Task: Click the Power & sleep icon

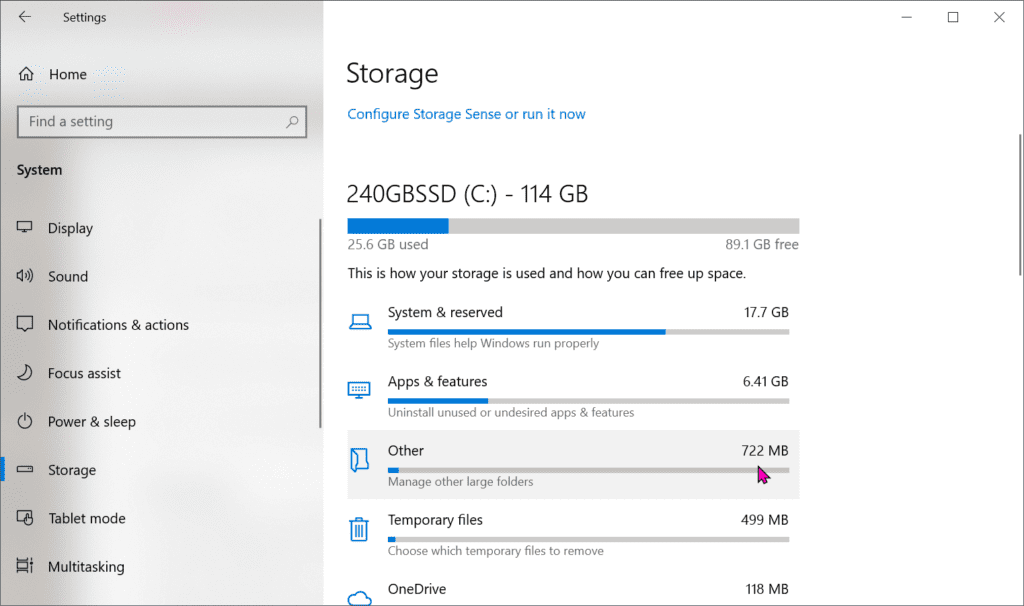Action: click(26, 422)
